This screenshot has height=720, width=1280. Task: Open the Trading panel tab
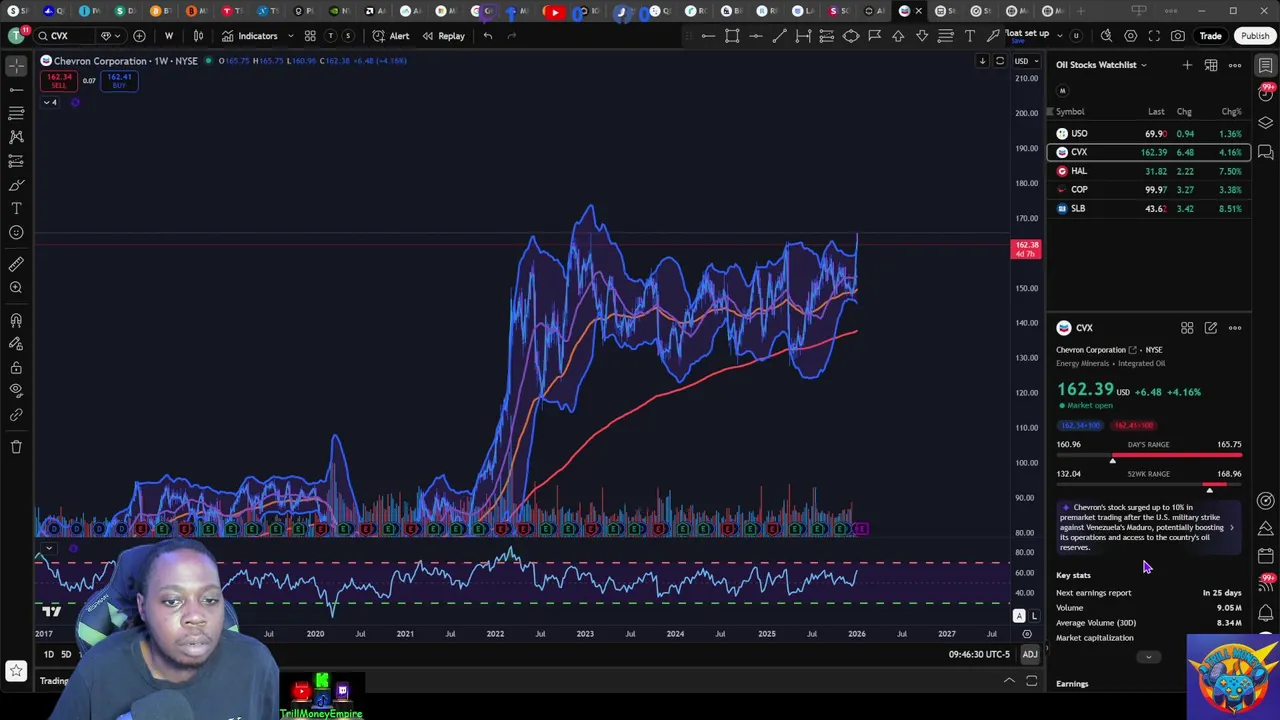(55, 681)
